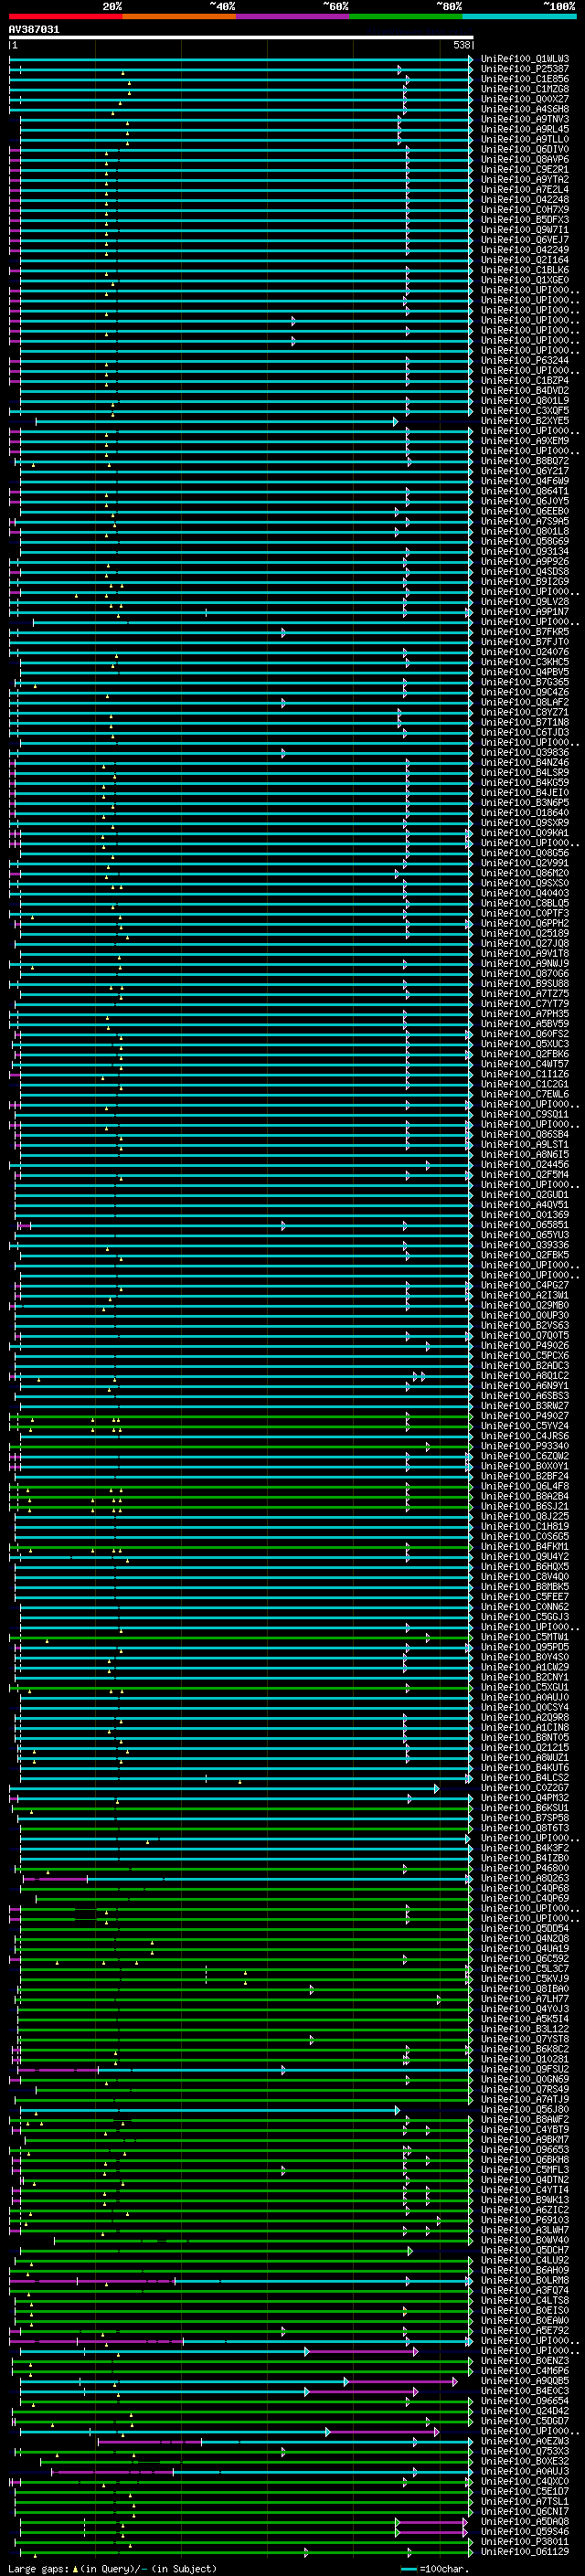Click the white query sequence ruler bar
585x2576 pixels.
point(240,37)
